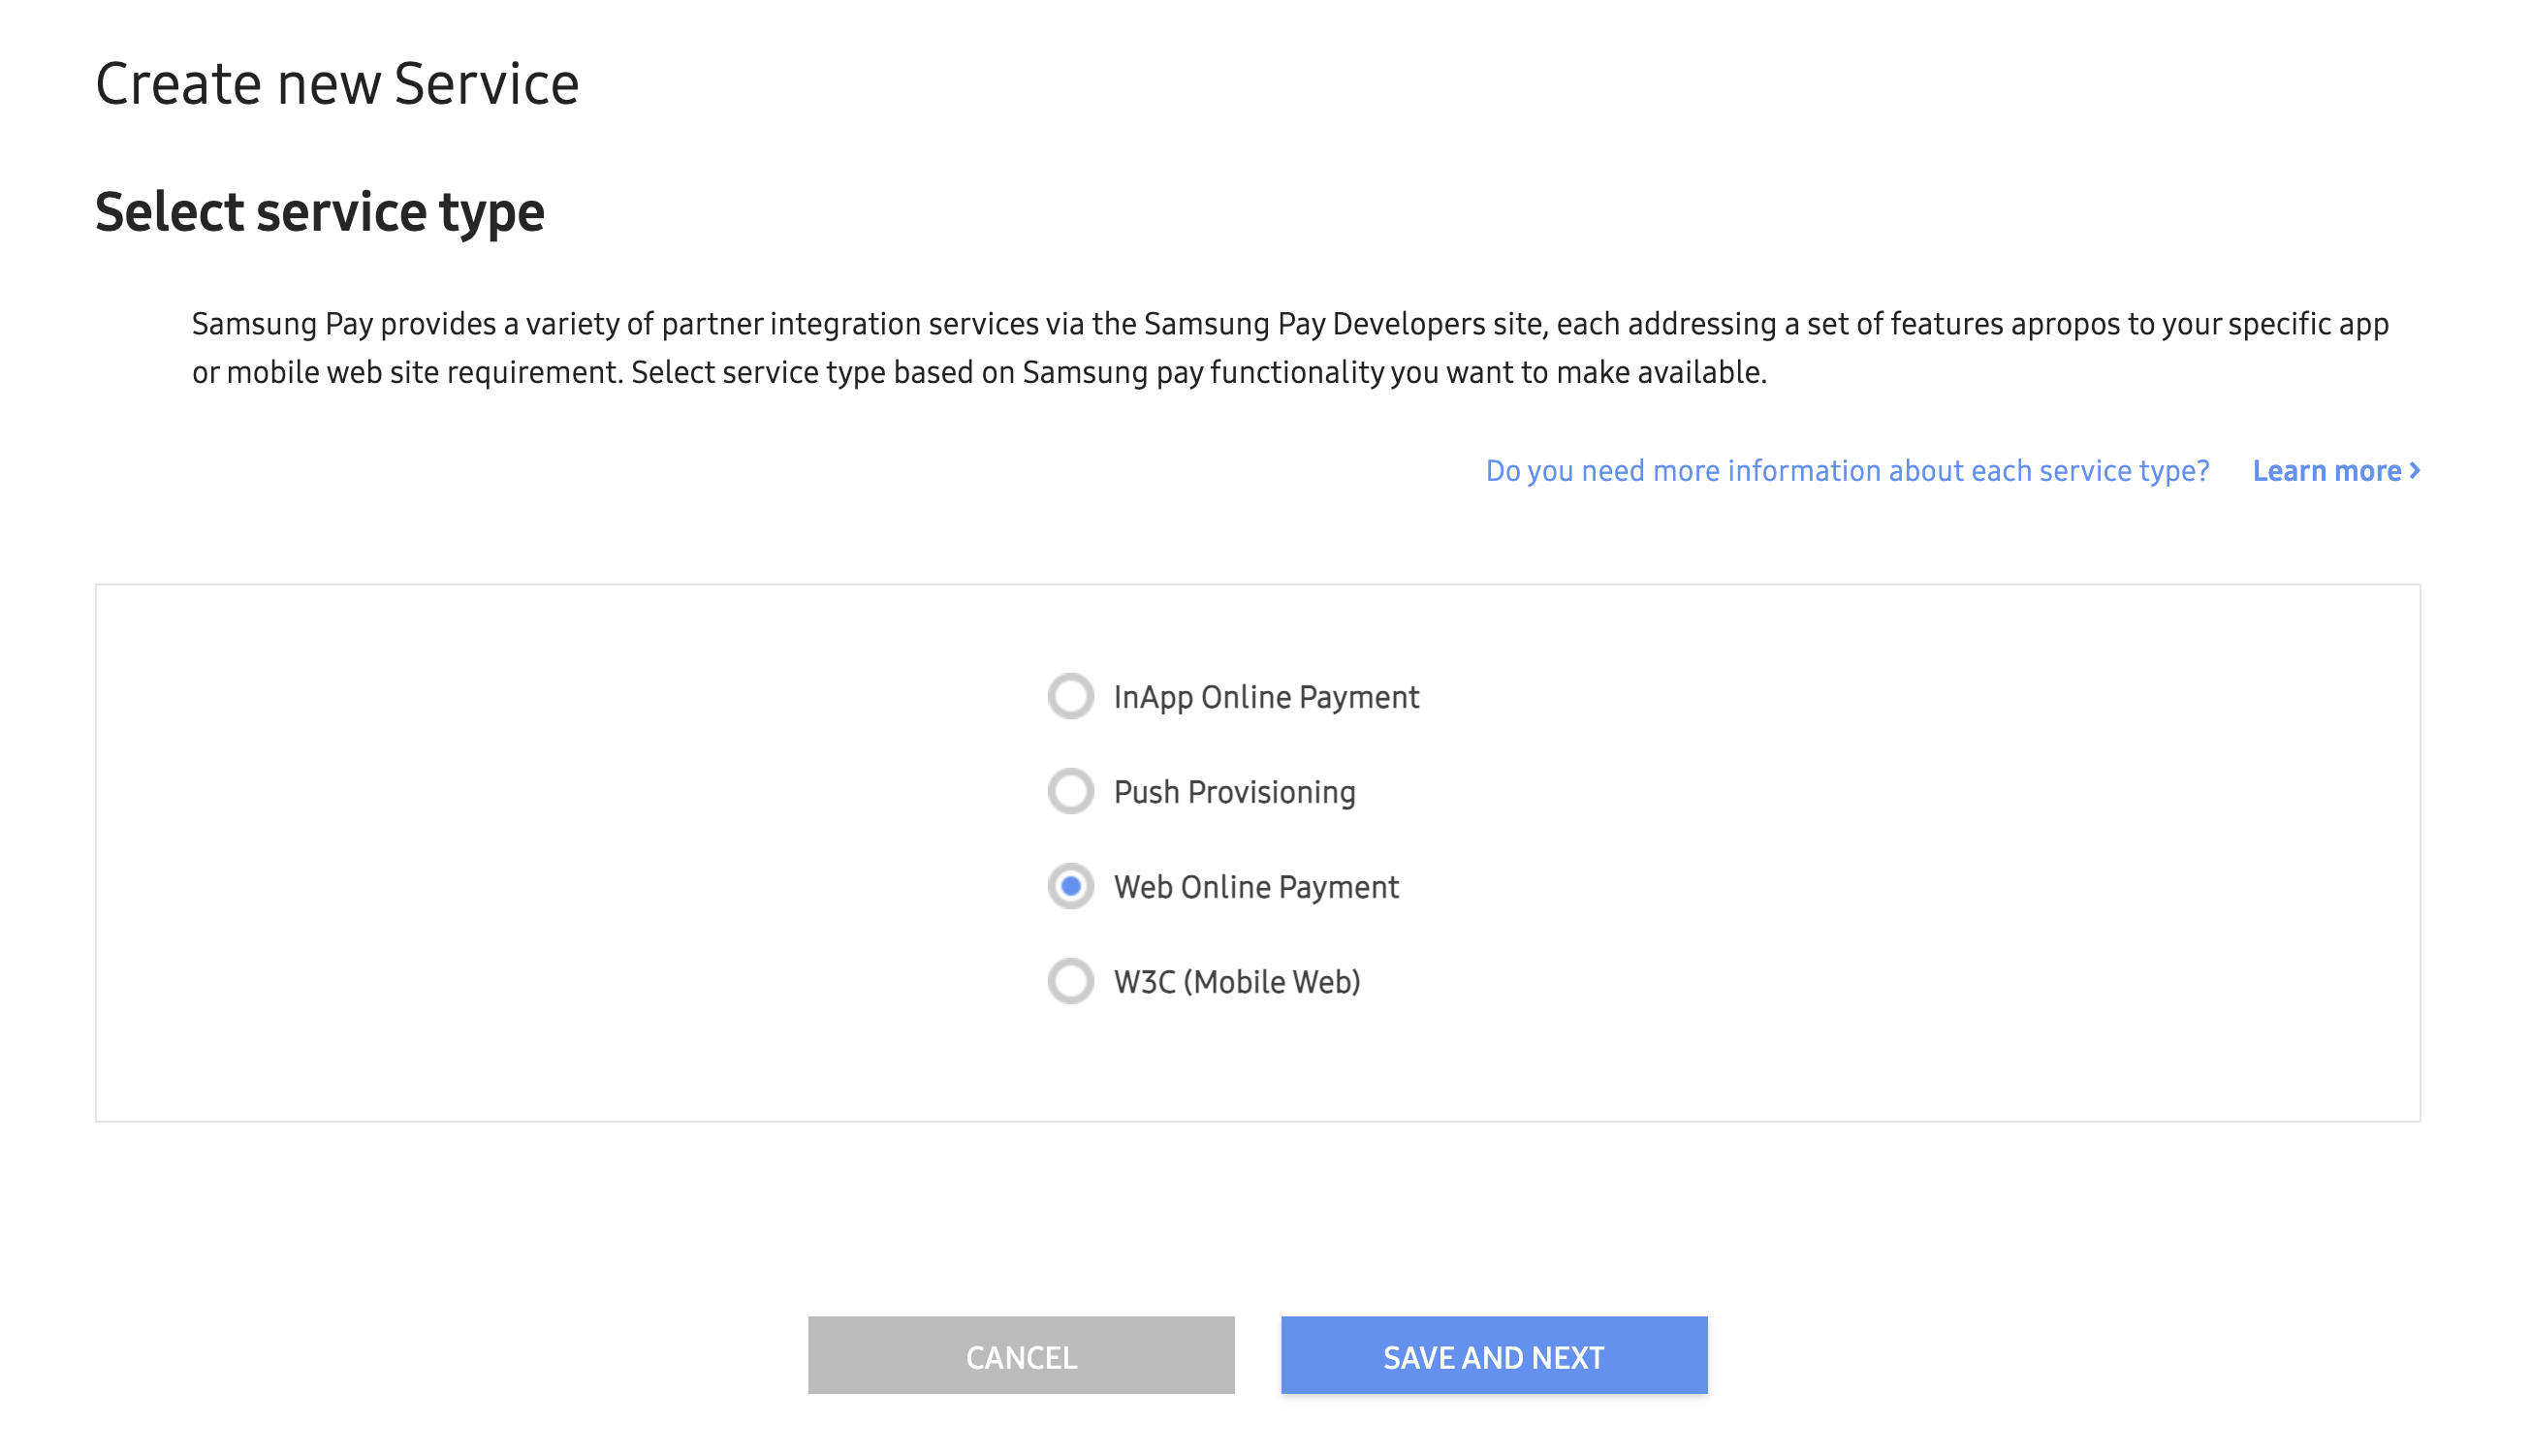Viewport: 2532px width, 1456px height.
Task: Click the filled Web Online Payment radio indicator
Action: point(1071,886)
